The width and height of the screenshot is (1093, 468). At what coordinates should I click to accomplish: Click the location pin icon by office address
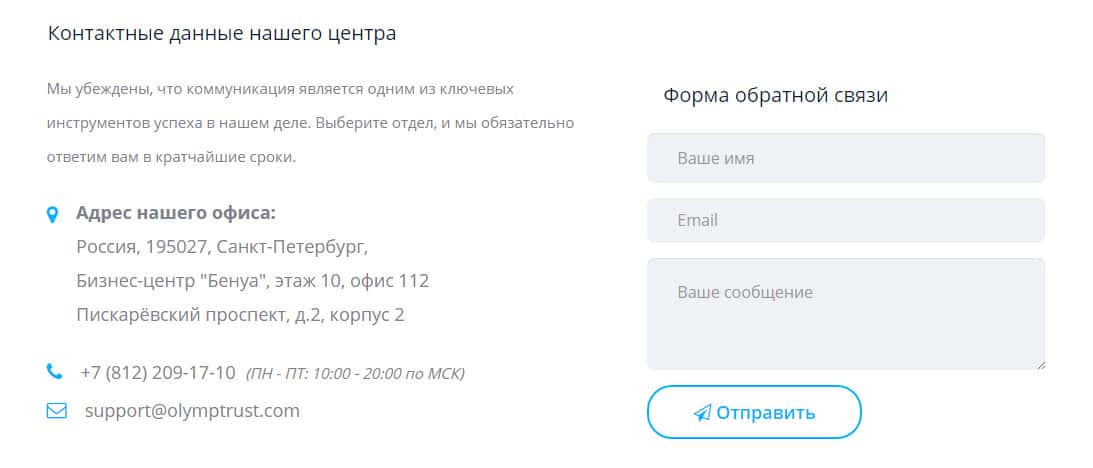[53, 214]
